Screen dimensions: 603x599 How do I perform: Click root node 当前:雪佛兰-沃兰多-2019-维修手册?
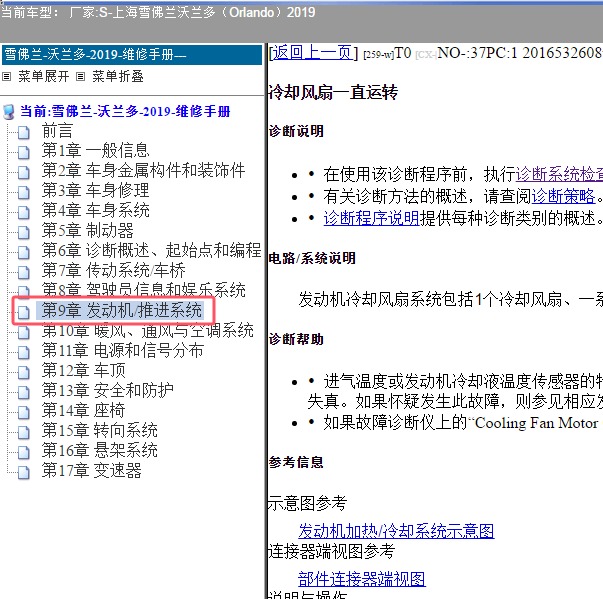click(x=125, y=111)
